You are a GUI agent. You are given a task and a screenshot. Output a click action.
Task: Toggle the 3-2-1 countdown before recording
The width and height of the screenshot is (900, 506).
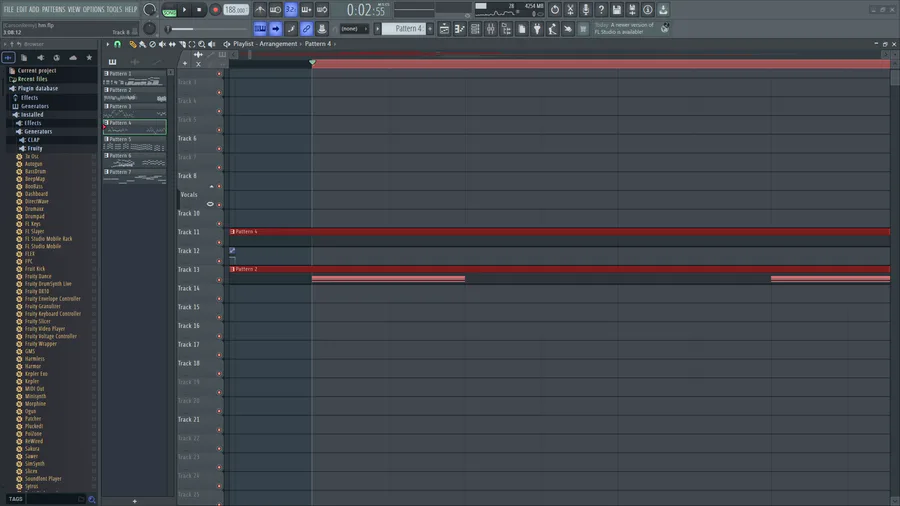pos(291,10)
